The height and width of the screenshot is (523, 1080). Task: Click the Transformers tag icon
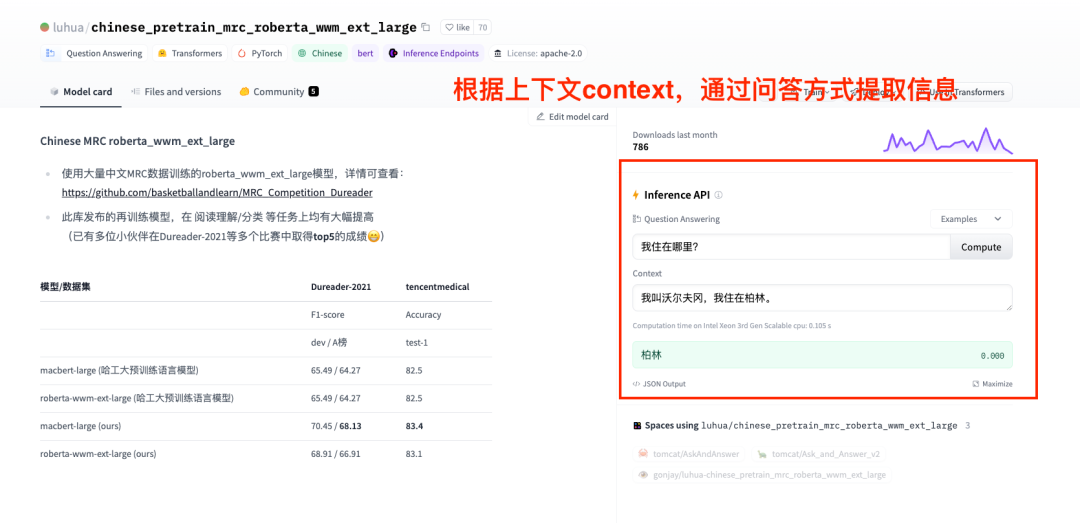(163, 53)
